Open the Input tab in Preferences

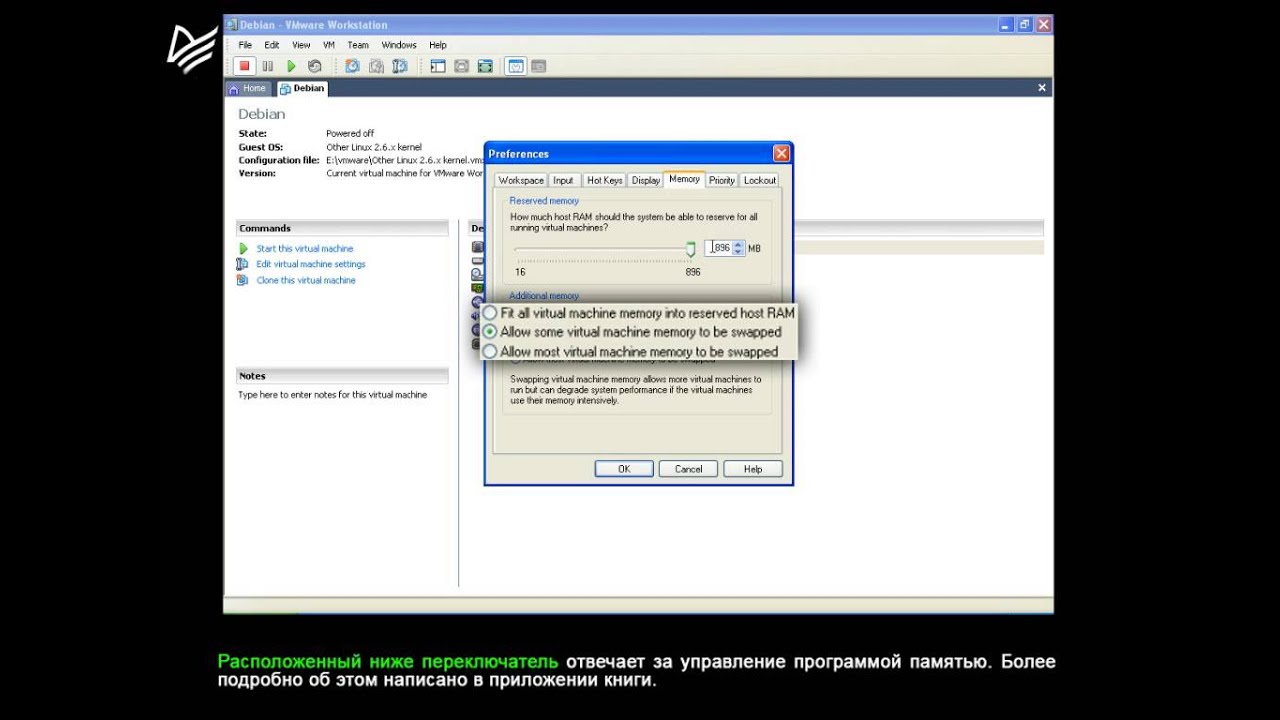(564, 180)
